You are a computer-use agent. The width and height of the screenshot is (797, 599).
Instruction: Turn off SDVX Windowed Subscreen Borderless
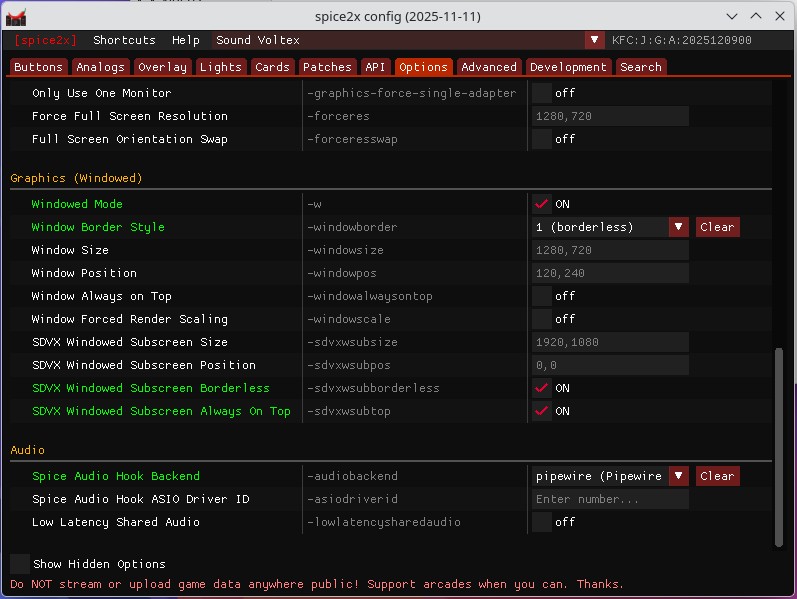pos(542,388)
